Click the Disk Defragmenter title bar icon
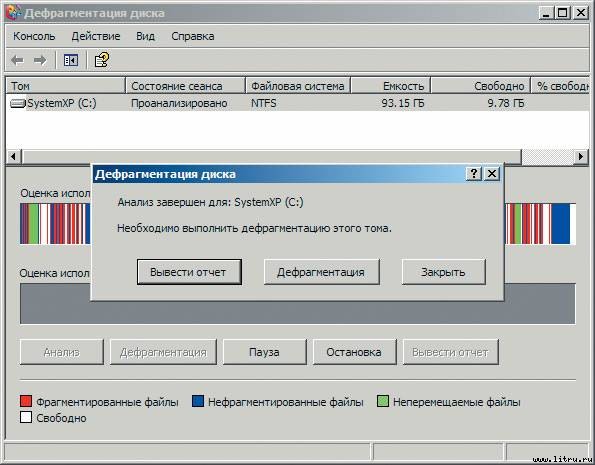 (x=13, y=13)
